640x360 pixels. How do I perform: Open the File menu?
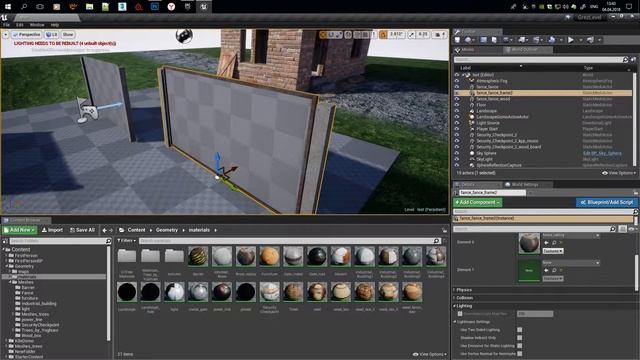tap(7, 25)
